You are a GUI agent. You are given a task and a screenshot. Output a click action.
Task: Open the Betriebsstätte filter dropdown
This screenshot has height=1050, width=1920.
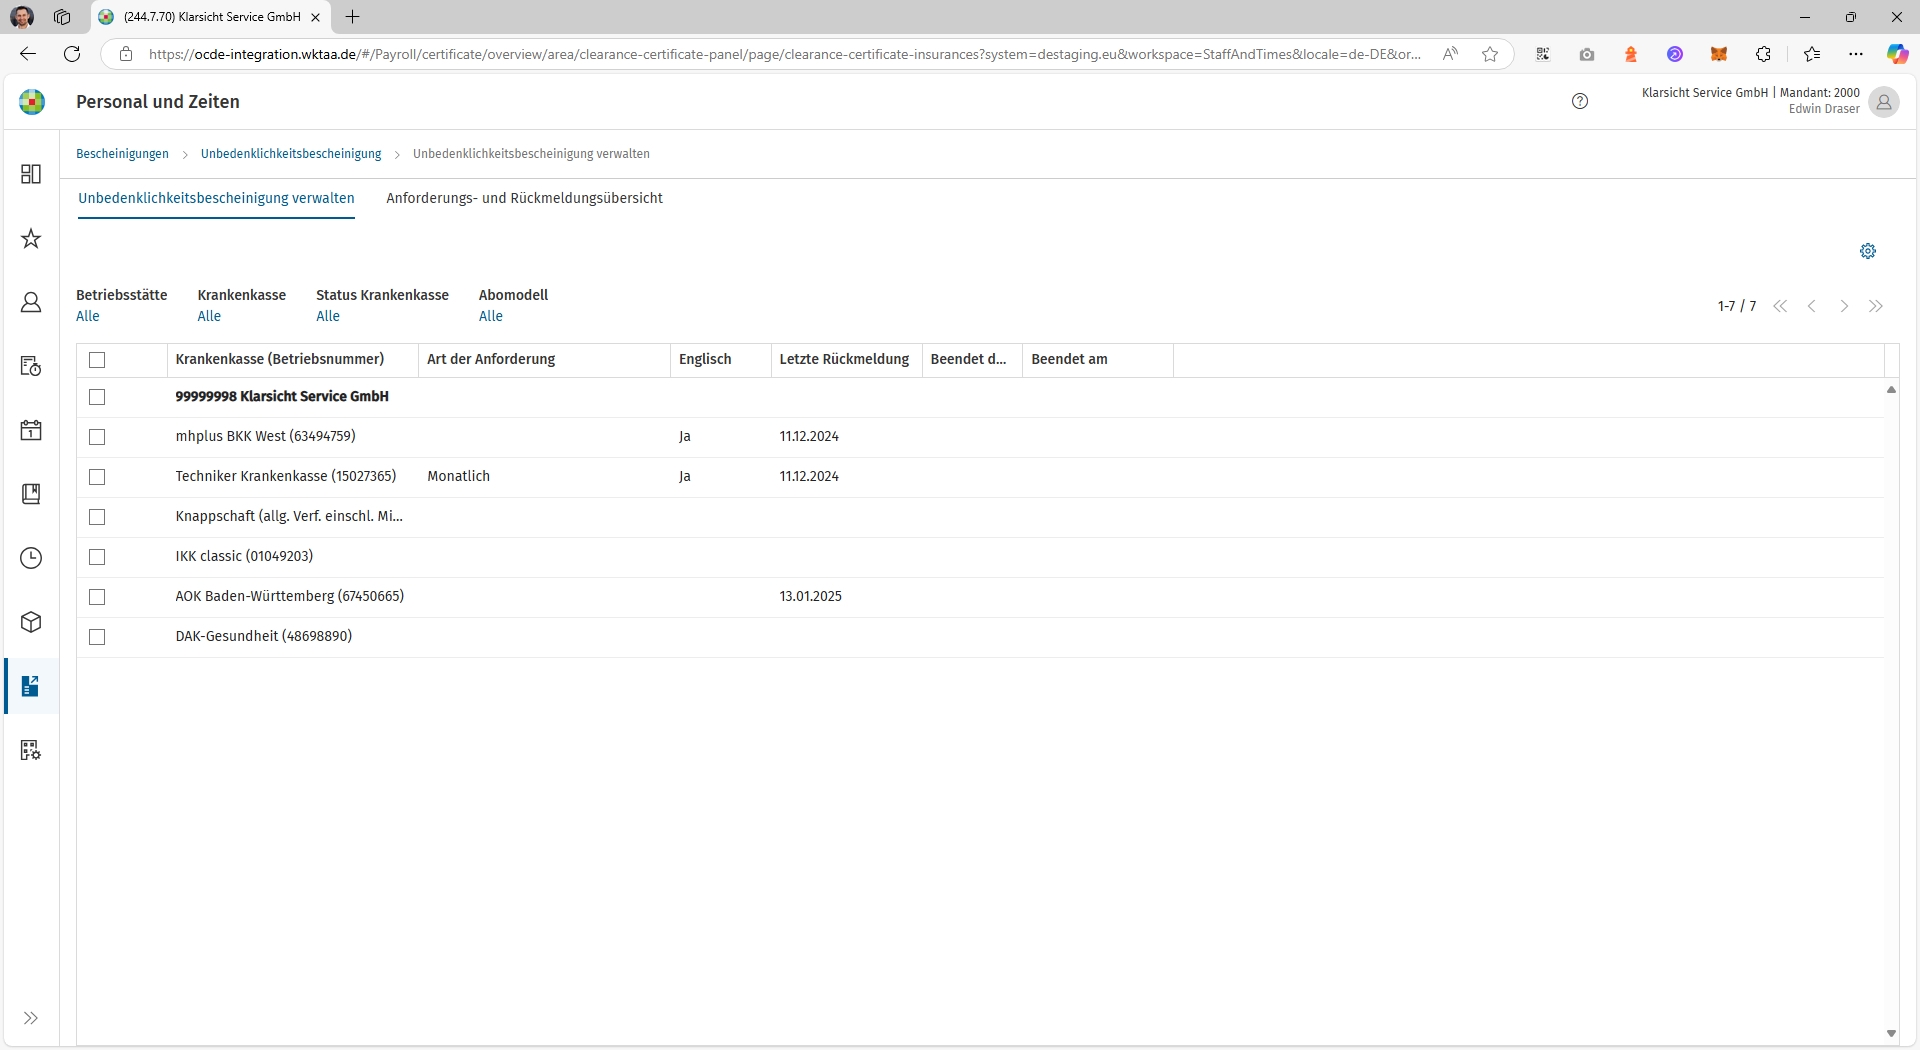point(88,316)
